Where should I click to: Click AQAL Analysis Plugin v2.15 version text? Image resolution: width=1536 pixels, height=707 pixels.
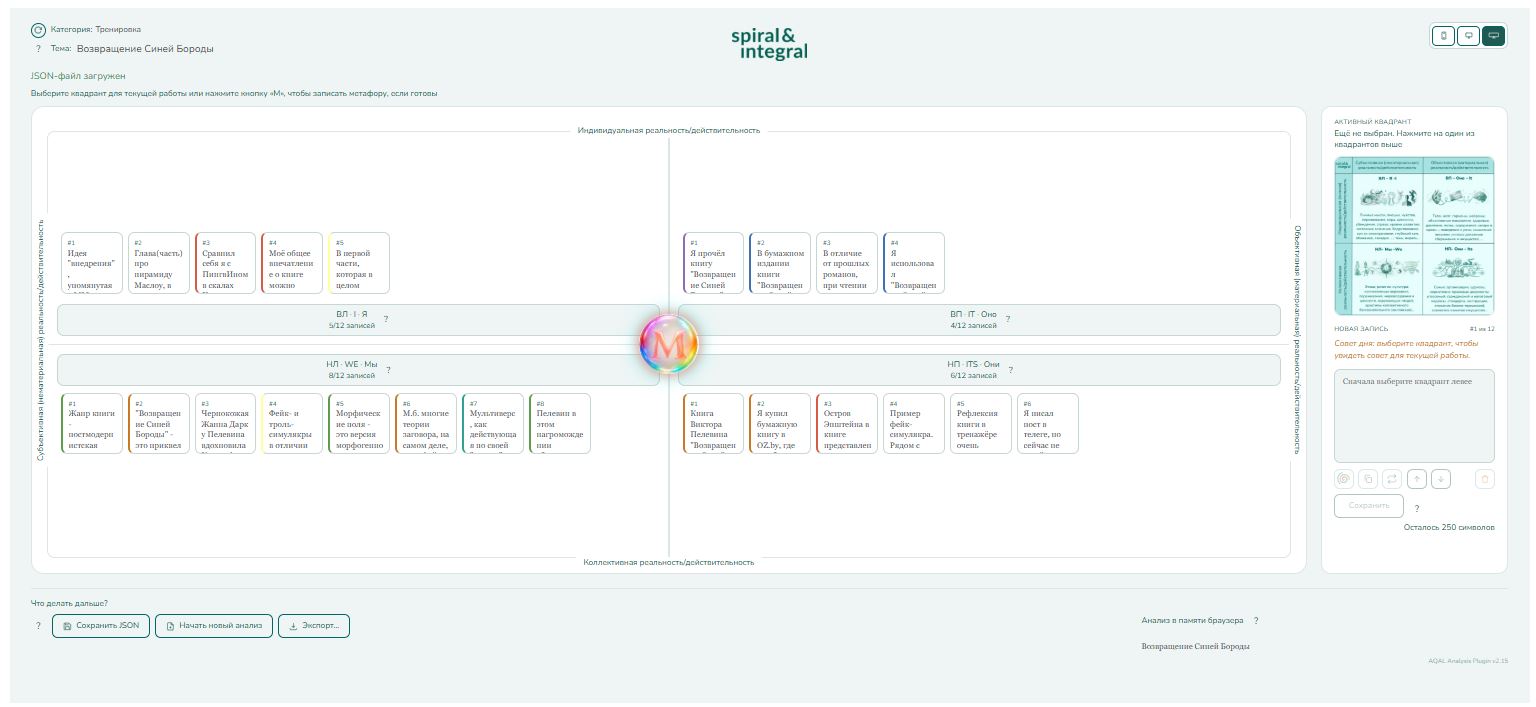tap(1468, 661)
